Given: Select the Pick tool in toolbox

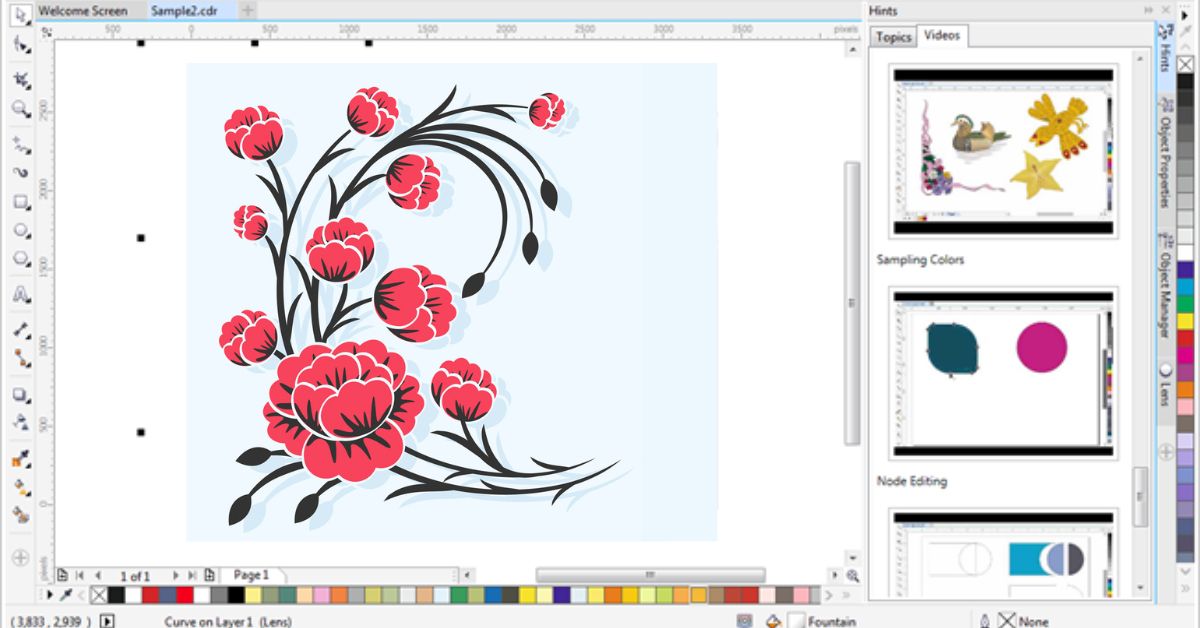Looking at the screenshot, I should coord(21,16).
